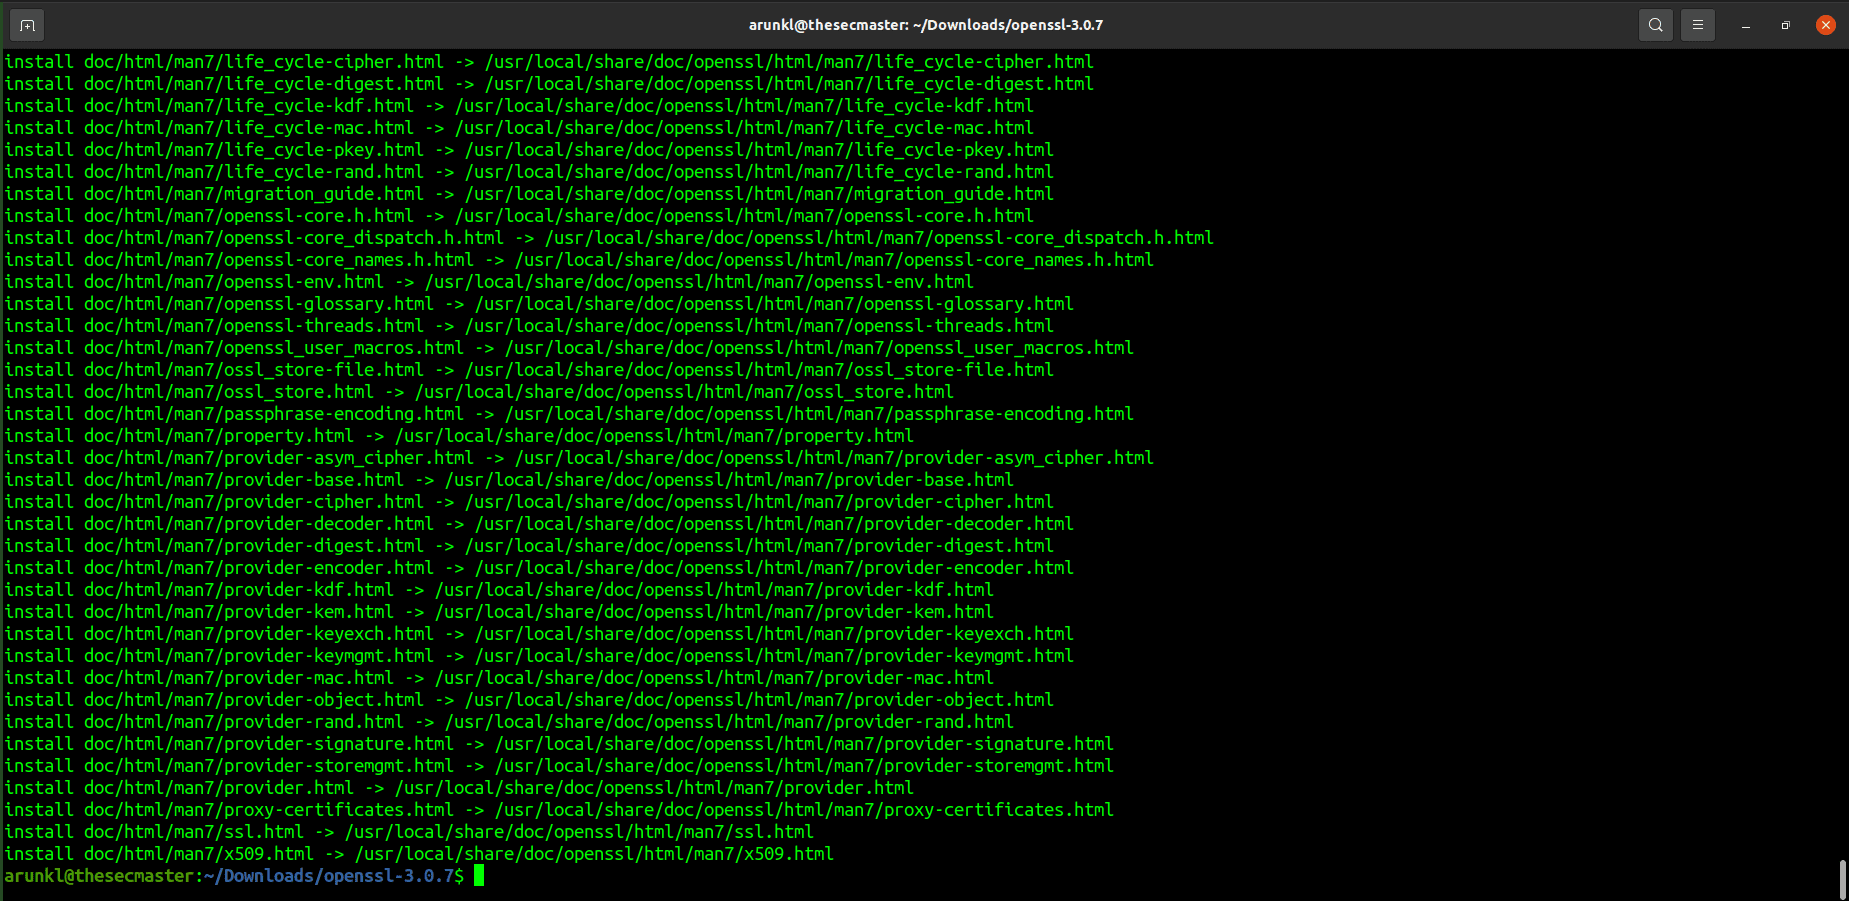This screenshot has height=901, width=1849.
Task: Click the life_cycle-rand.html install line
Action: pyautogui.click(x=529, y=172)
